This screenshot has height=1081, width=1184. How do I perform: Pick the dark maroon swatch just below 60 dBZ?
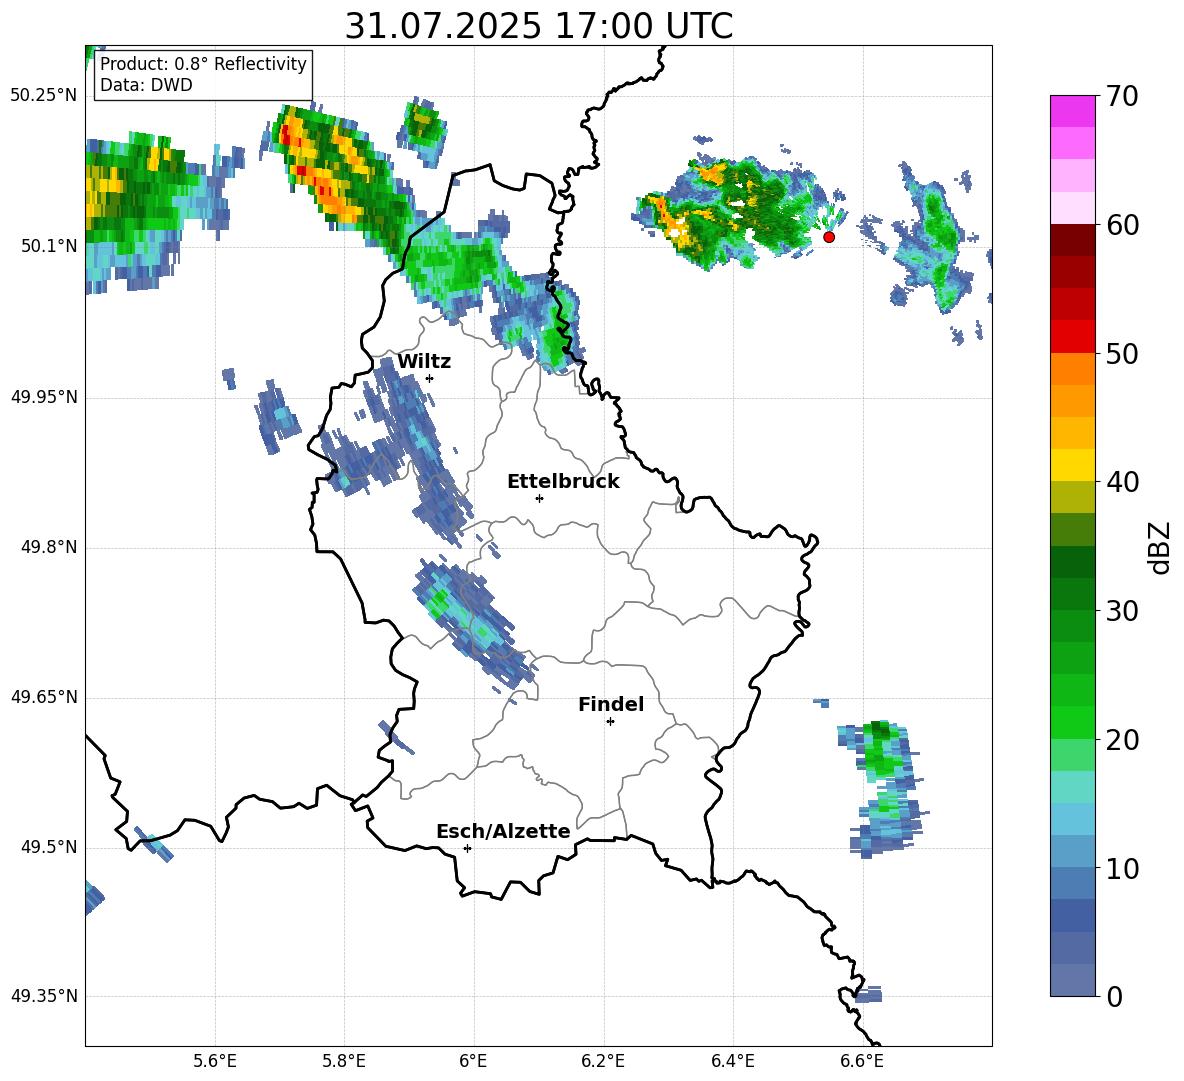(1072, 240)
